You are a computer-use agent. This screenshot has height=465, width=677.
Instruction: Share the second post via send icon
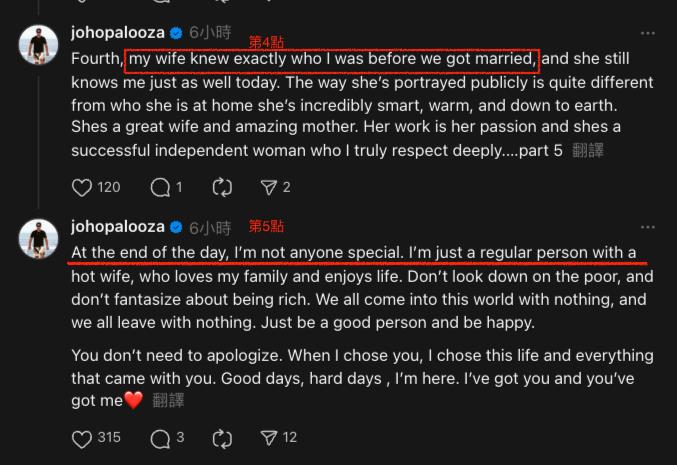click(269, 437)
